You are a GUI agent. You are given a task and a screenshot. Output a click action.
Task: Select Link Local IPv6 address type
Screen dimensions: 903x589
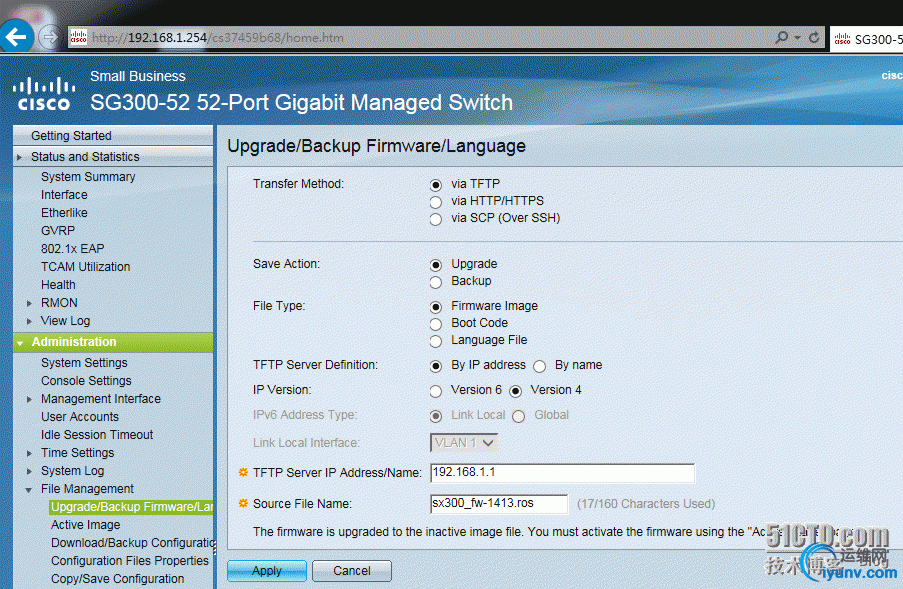click(436, 416)
